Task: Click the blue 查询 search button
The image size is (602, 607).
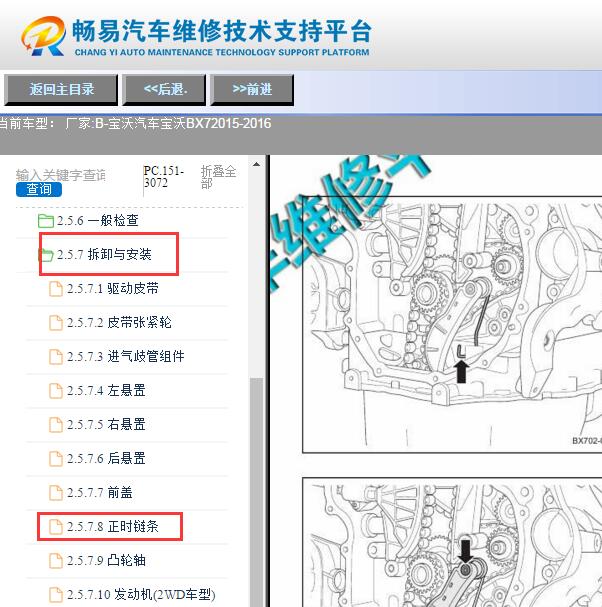Action: click(x=39, y=189)
